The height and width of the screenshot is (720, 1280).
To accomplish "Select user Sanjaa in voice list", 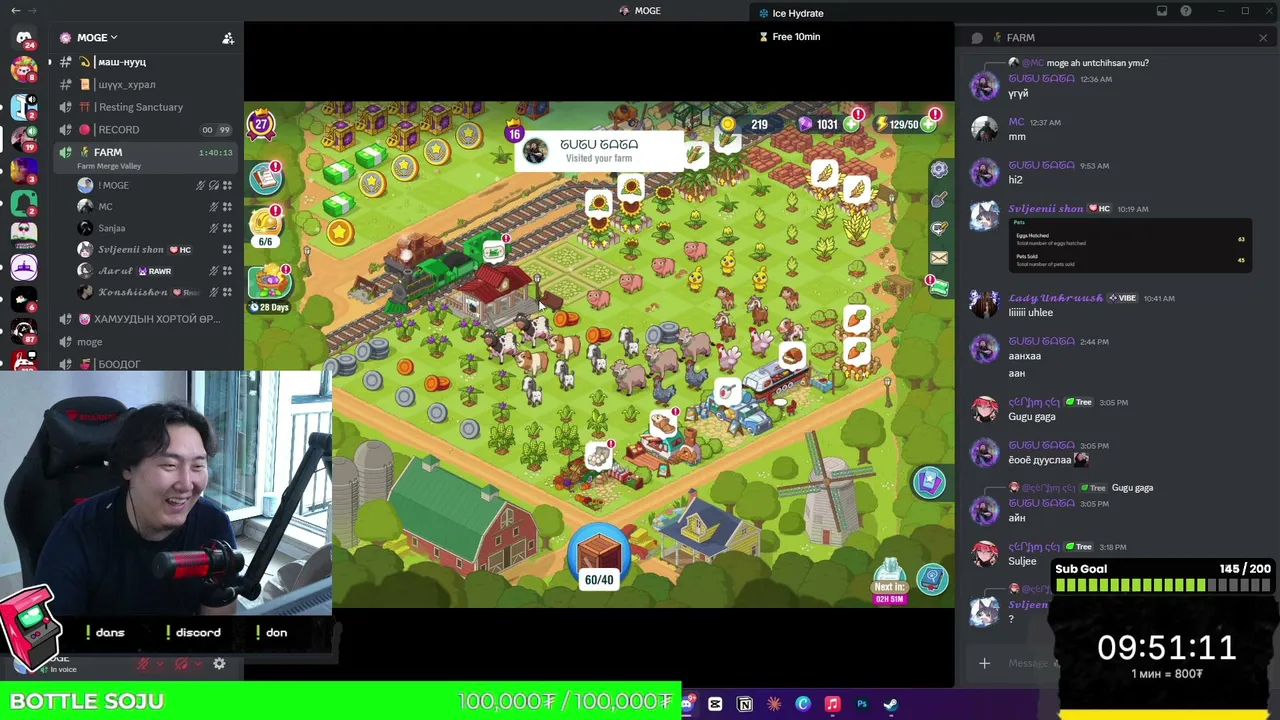I will point(111,228).
